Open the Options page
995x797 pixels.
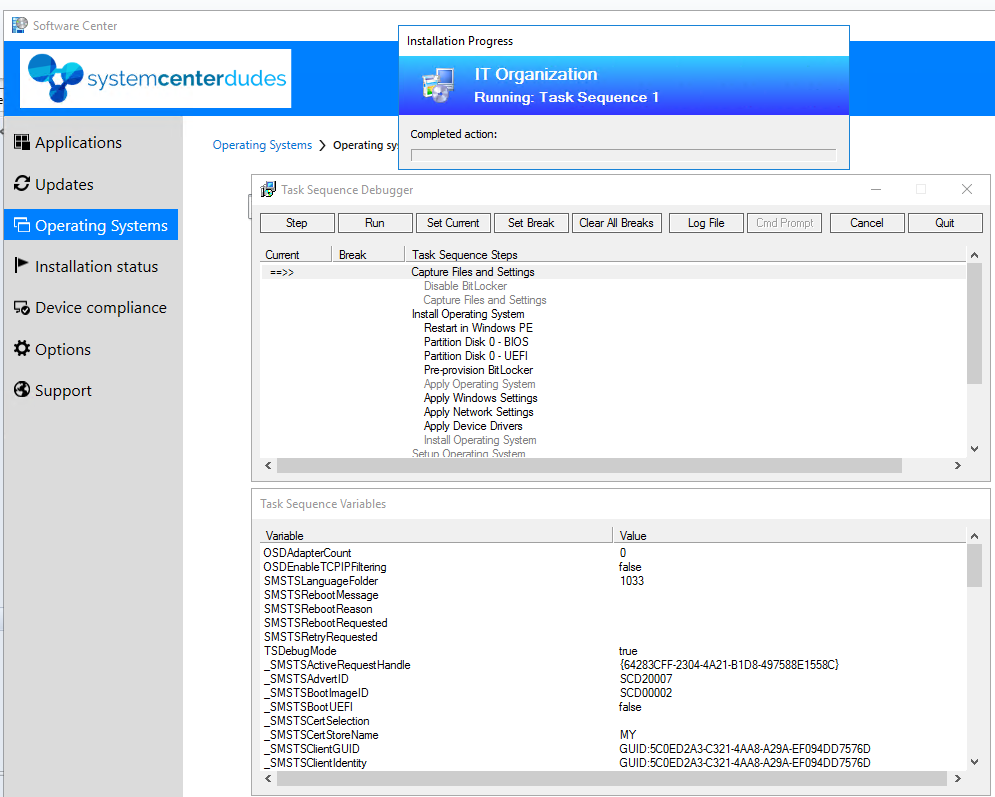[x=63, y=350]
